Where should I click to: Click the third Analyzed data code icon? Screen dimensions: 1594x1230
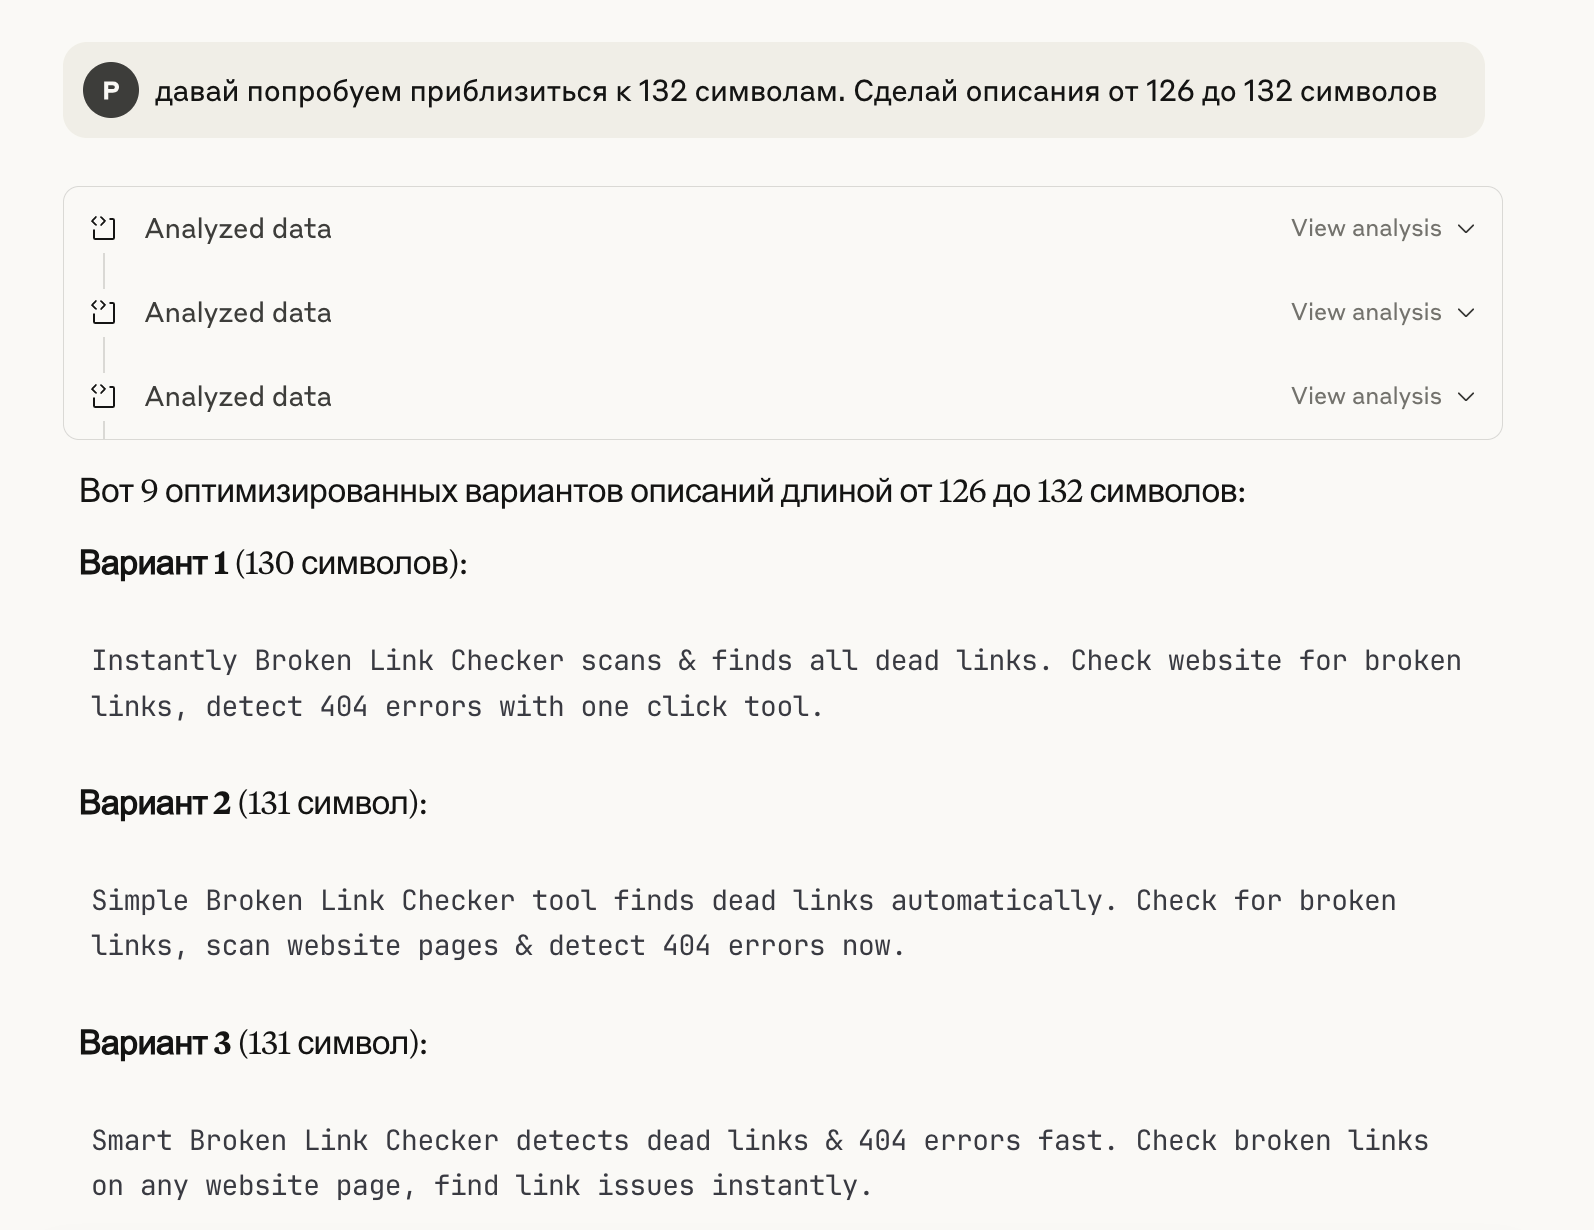[x=104, y=397]
